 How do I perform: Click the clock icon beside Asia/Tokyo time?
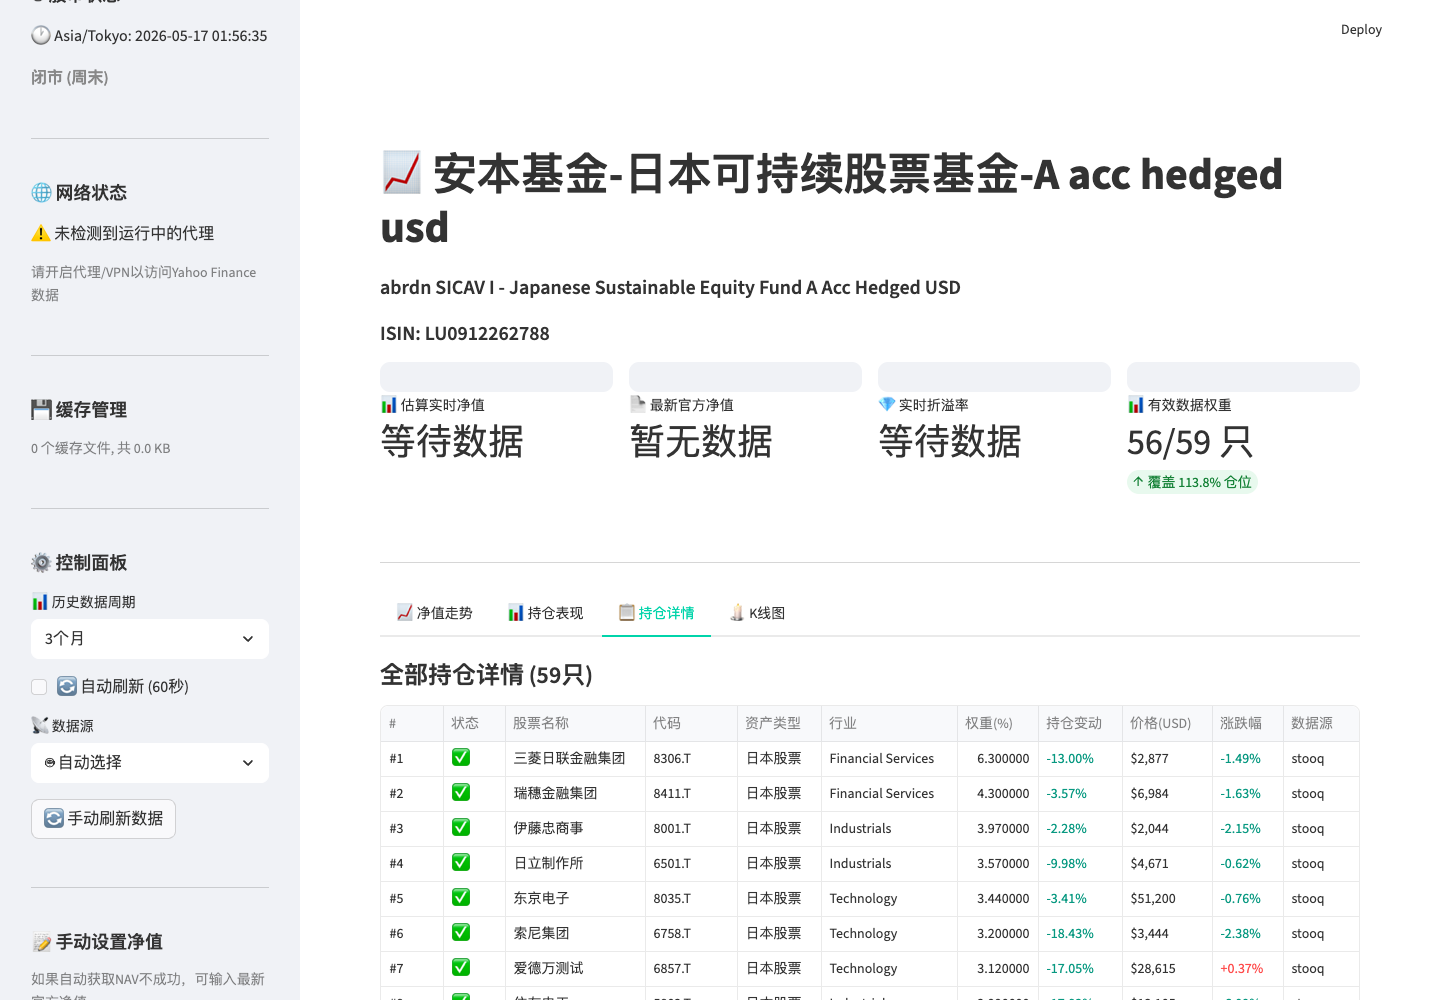tap(41, 36)
